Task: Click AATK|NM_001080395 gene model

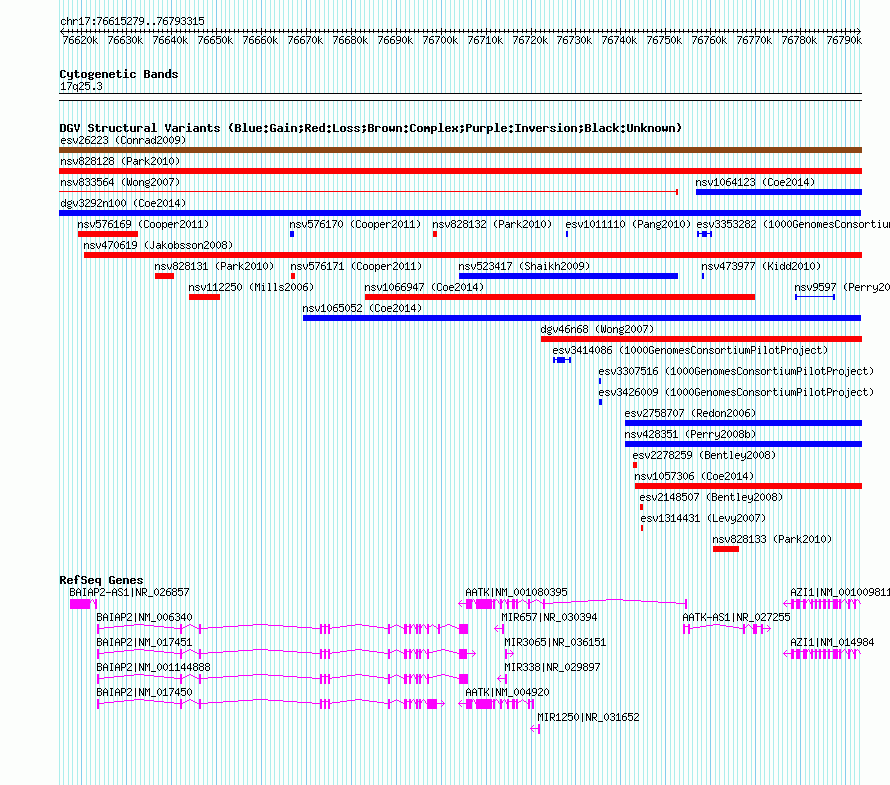Action: pyautogui.click(x=573, y=603)
